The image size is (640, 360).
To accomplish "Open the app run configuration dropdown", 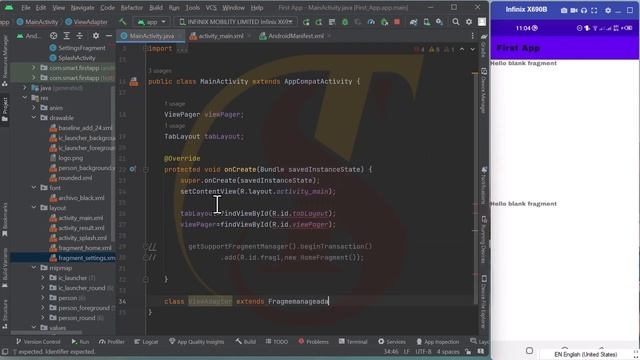I will tap(152, 22).
